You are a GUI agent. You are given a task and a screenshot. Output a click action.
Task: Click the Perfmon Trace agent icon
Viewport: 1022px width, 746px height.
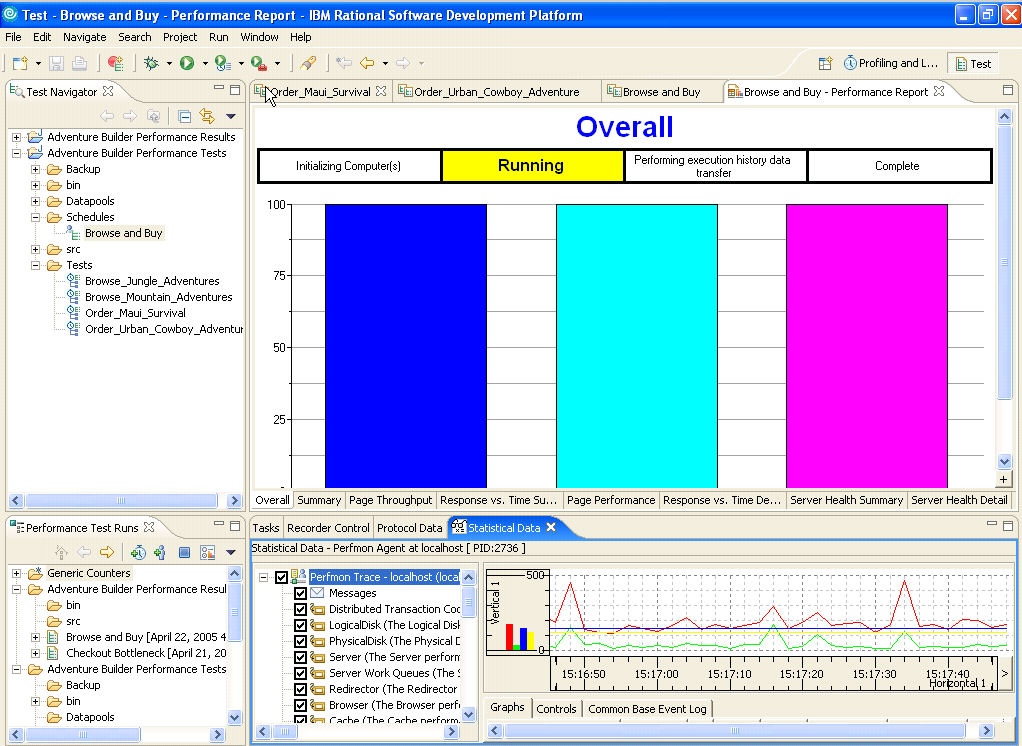pos(299,577)
